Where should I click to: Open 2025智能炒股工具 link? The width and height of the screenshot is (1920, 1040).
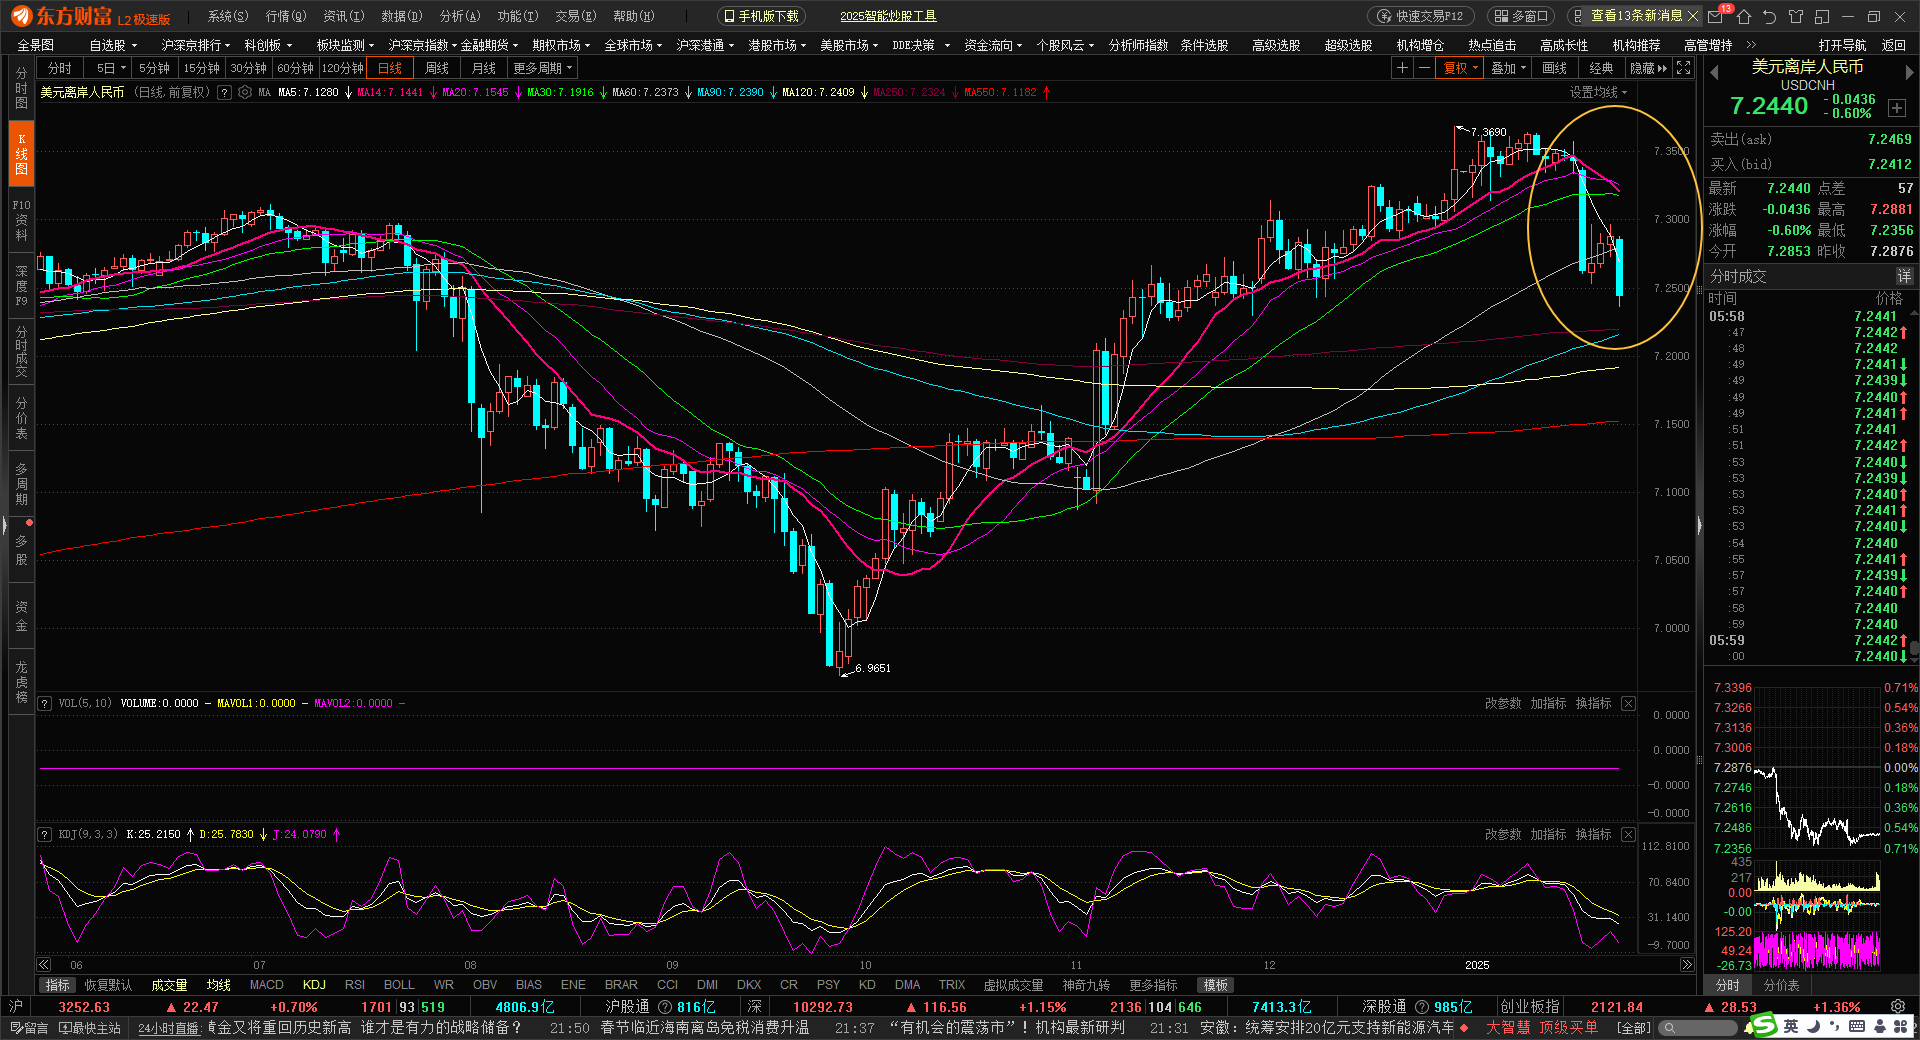[888, 16]
